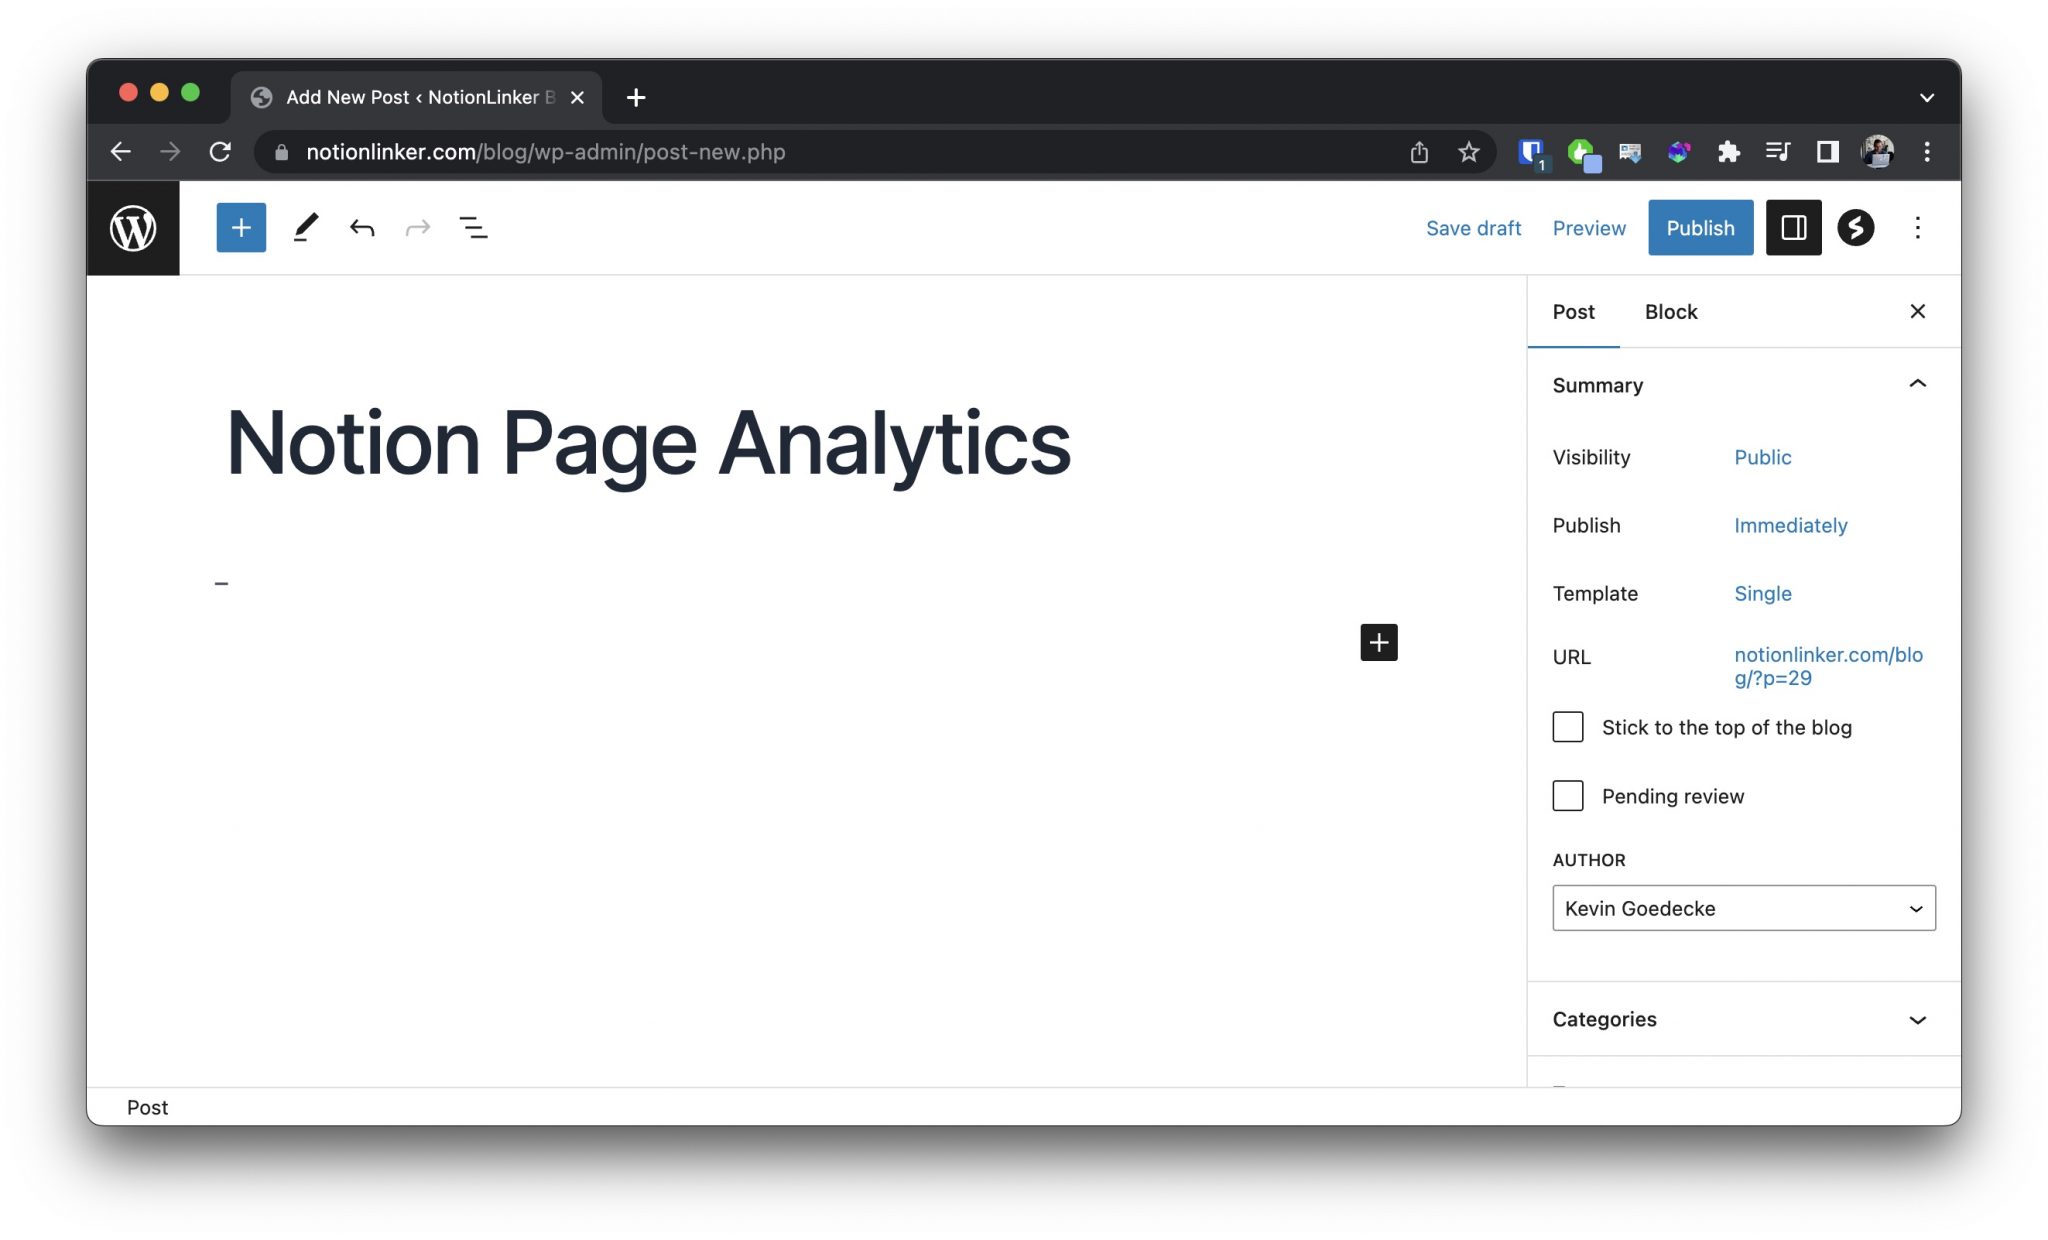
Task: Click the Redo arrow icon
Action: [x=418, y=227]
